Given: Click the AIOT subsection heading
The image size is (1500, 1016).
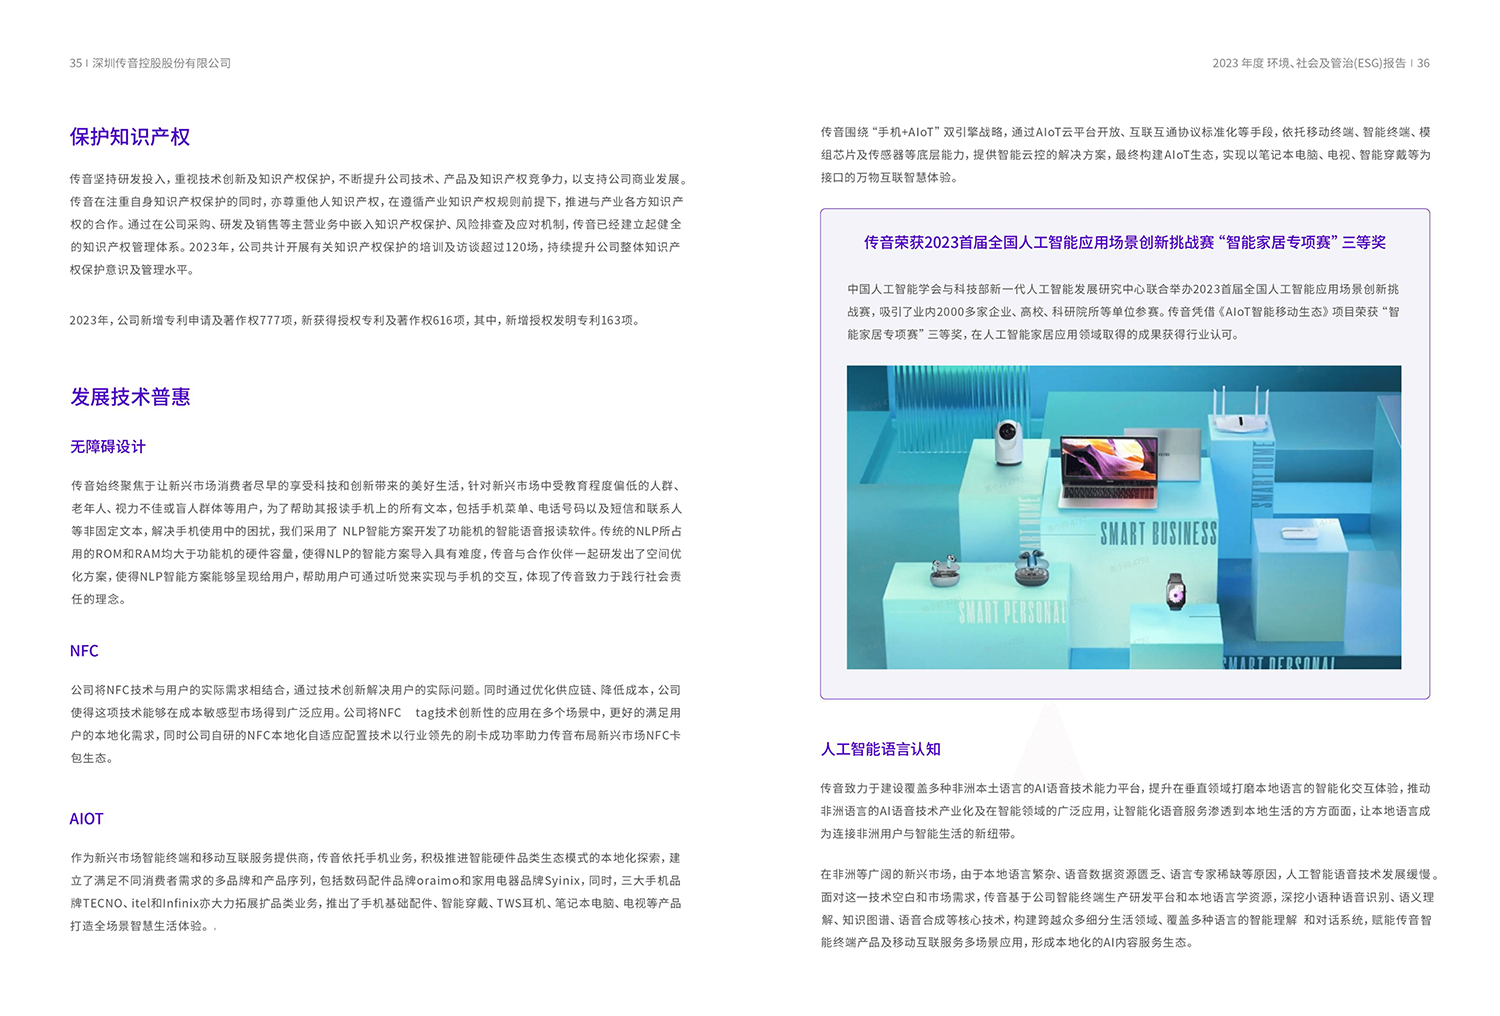Looking at the screenshot, I should (x=86, y=819).
